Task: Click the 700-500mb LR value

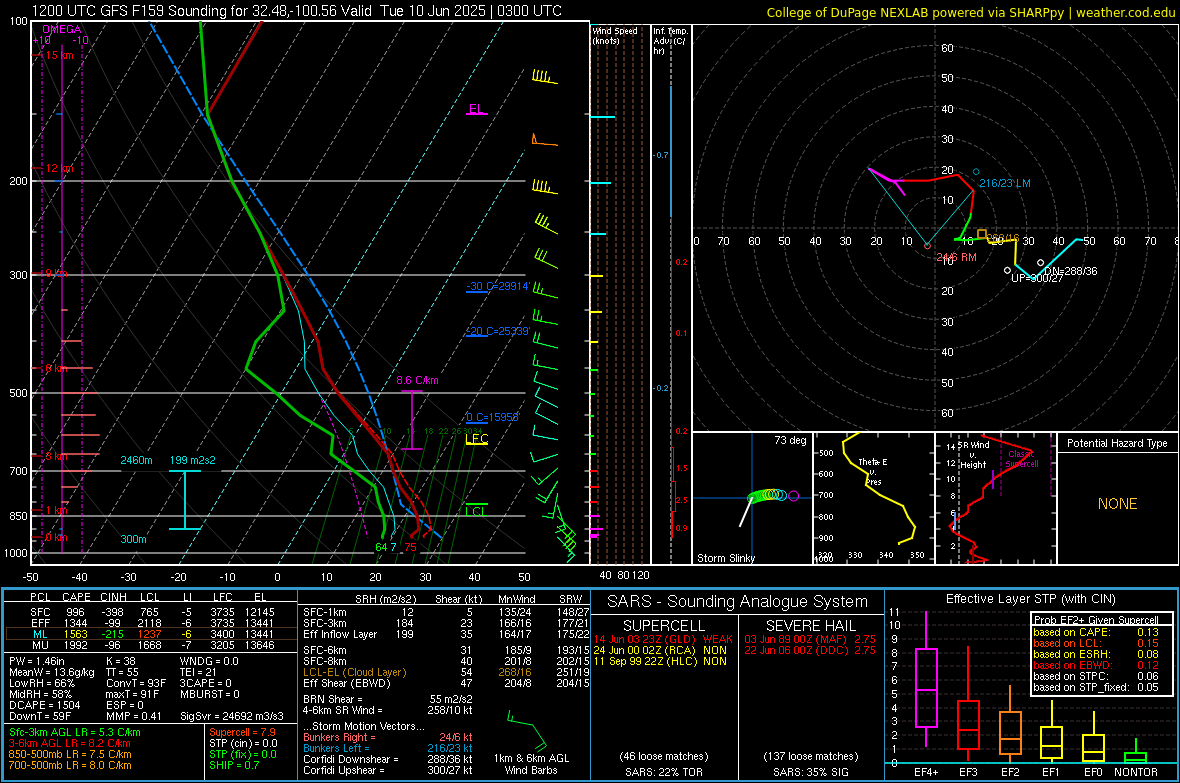Action: [70, 765]
